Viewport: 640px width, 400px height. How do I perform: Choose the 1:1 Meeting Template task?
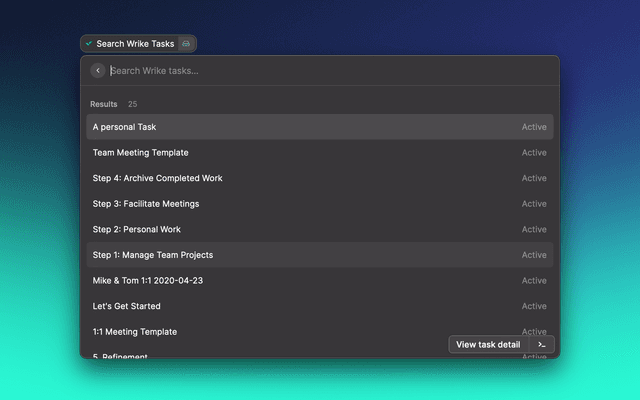pos(135,332)
